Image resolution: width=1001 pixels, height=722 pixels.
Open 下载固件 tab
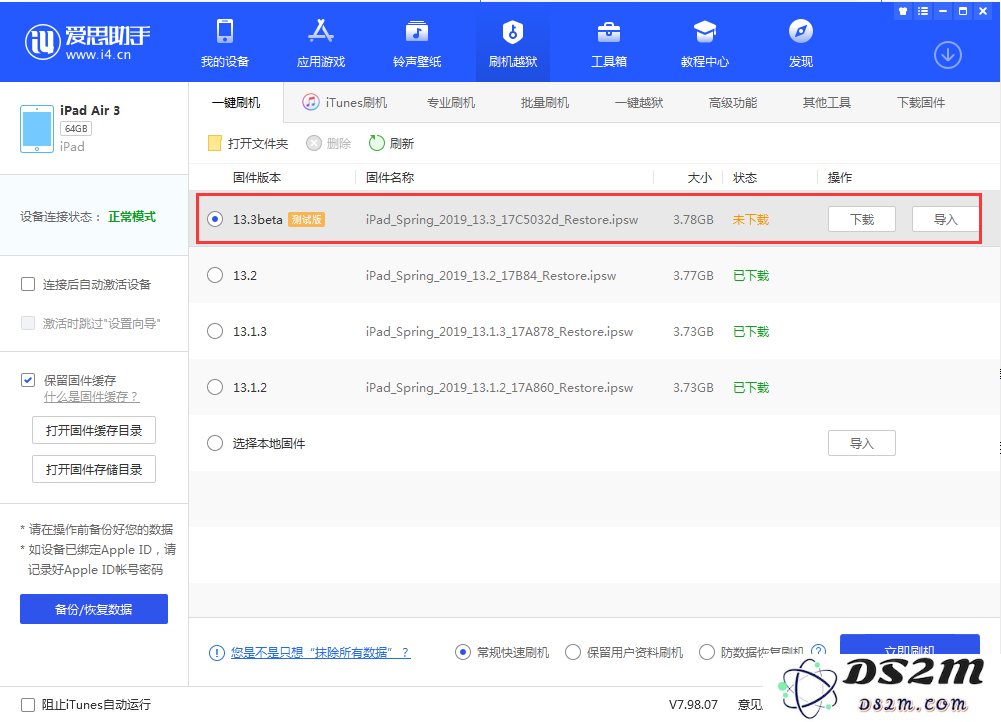921,103
